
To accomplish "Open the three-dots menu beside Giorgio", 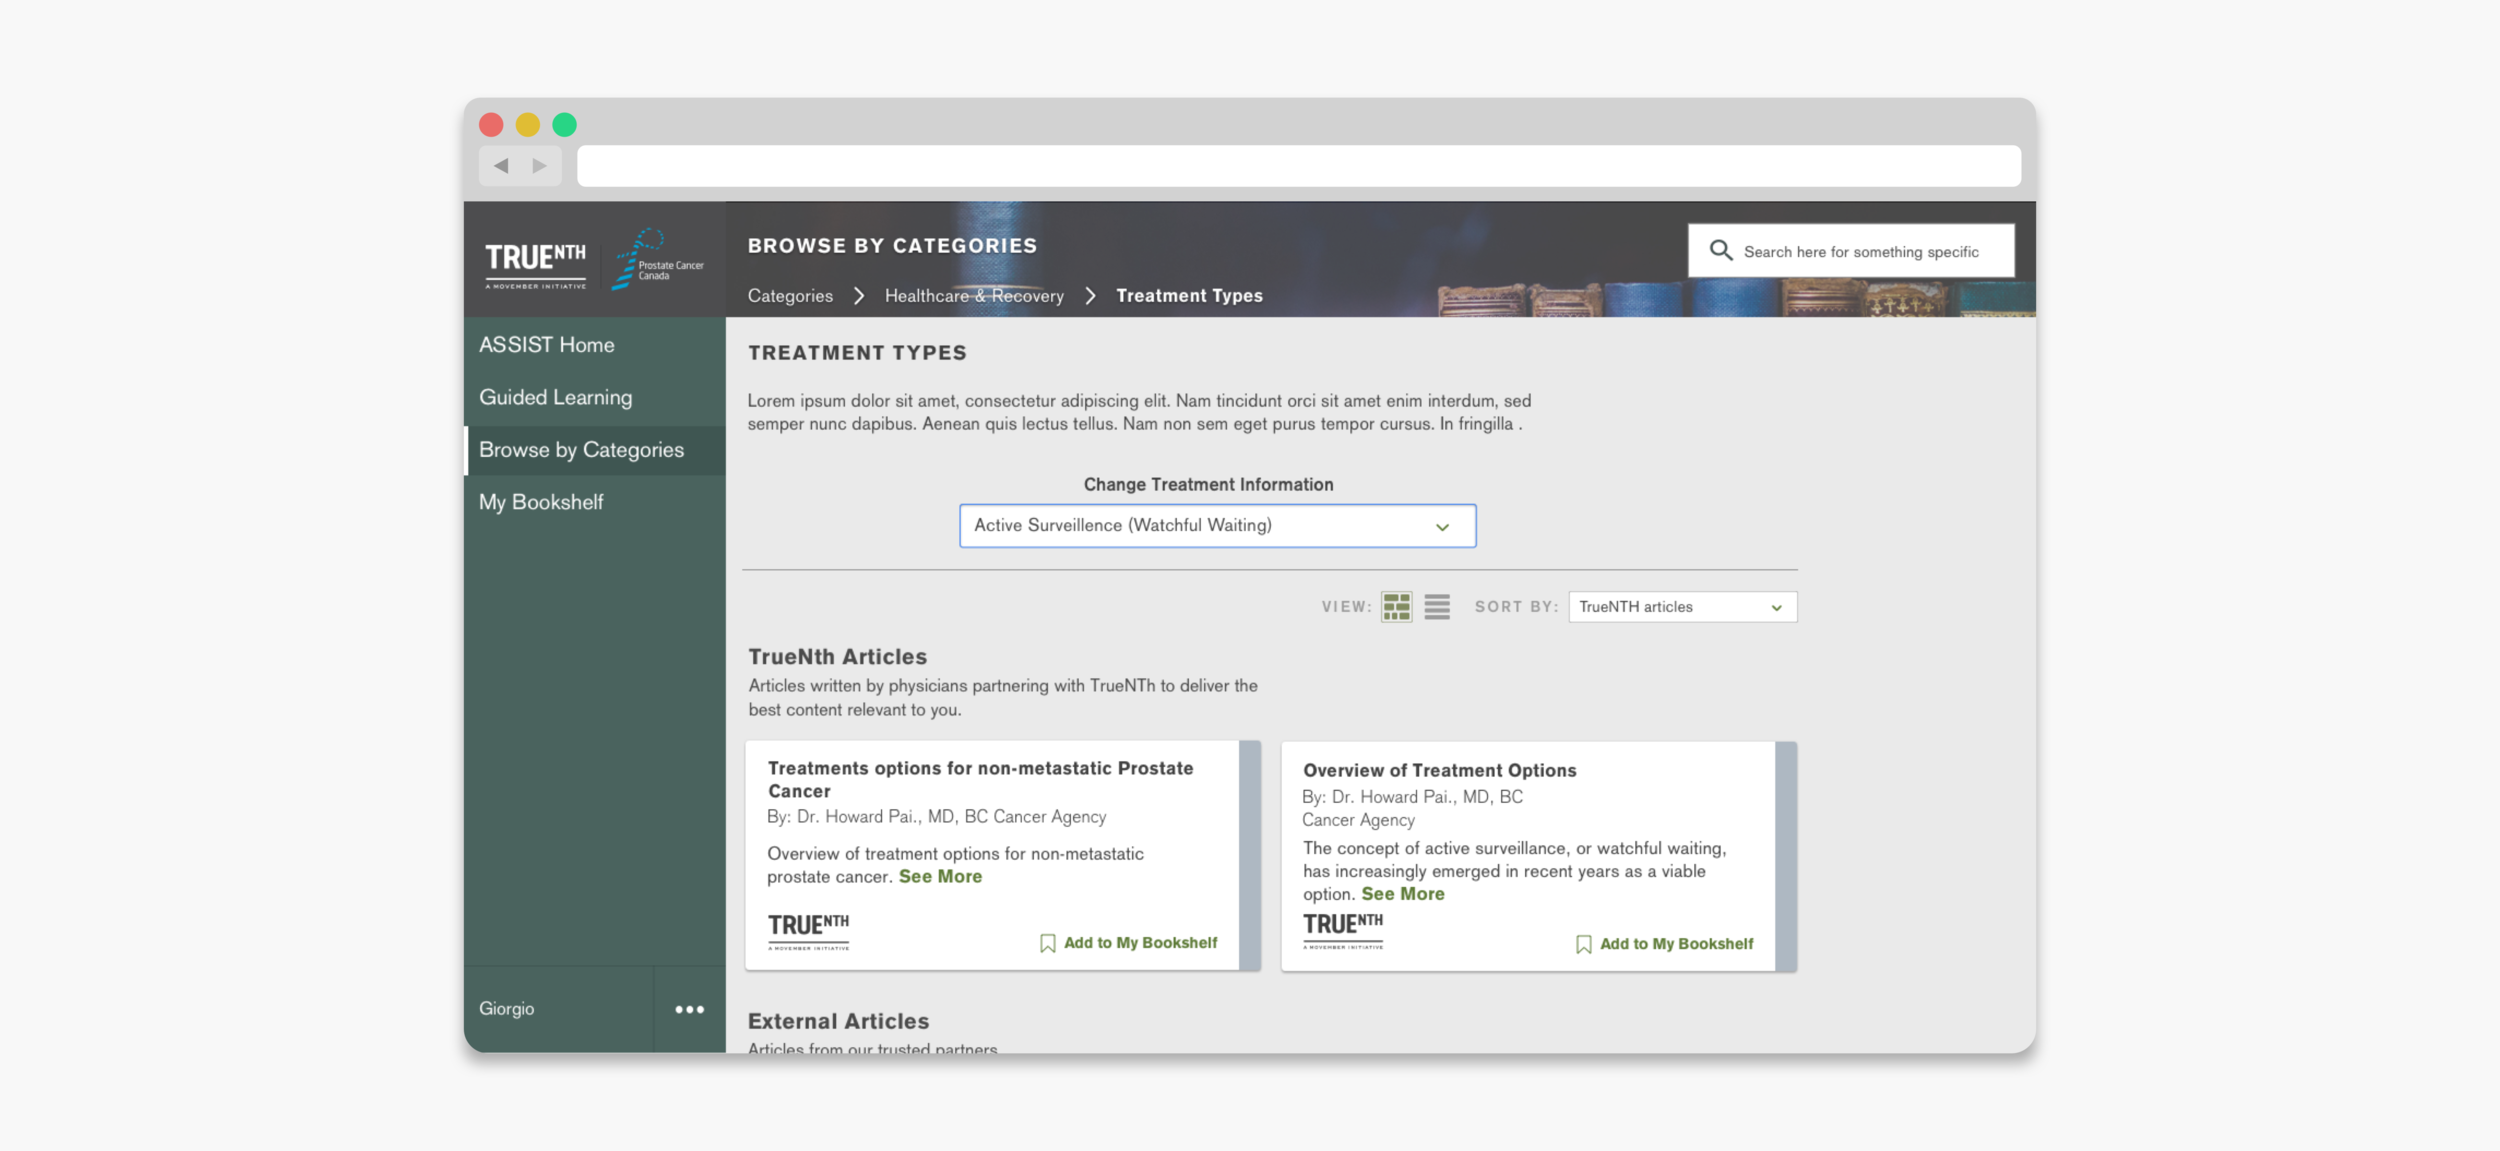I will click(x=689, y=1009).
